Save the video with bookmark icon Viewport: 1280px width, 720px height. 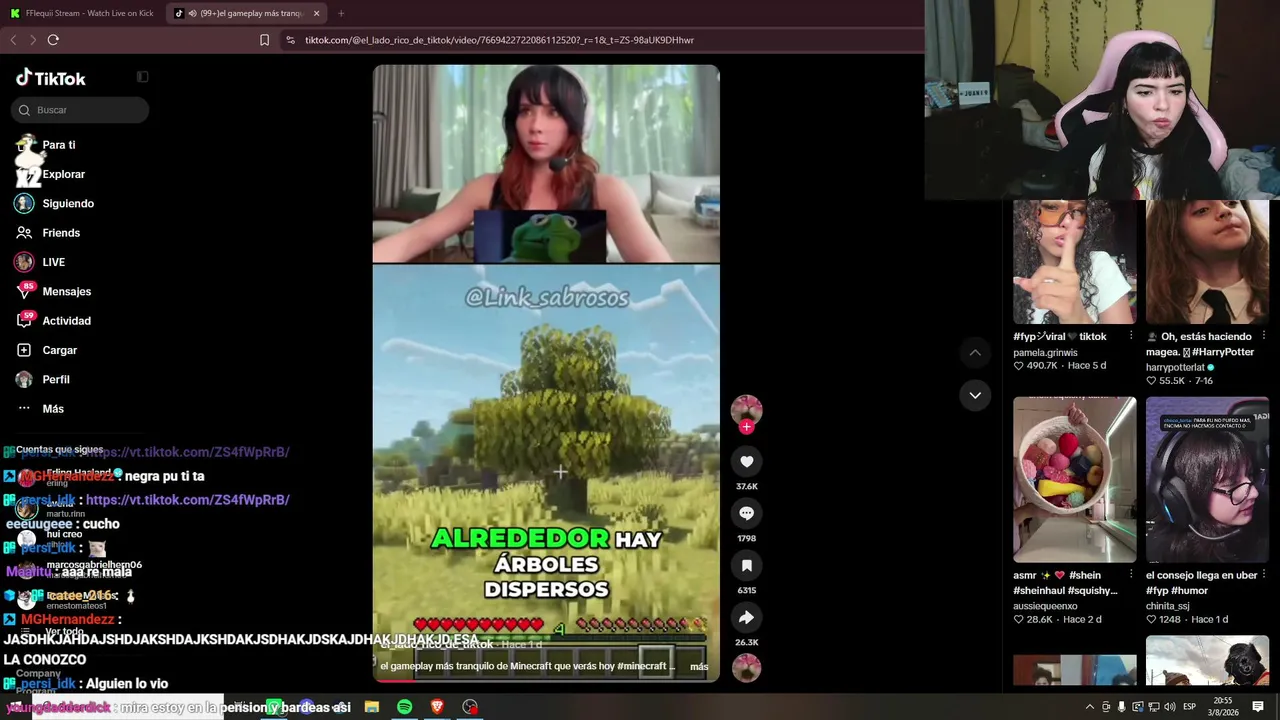click(x=746, y=565)
